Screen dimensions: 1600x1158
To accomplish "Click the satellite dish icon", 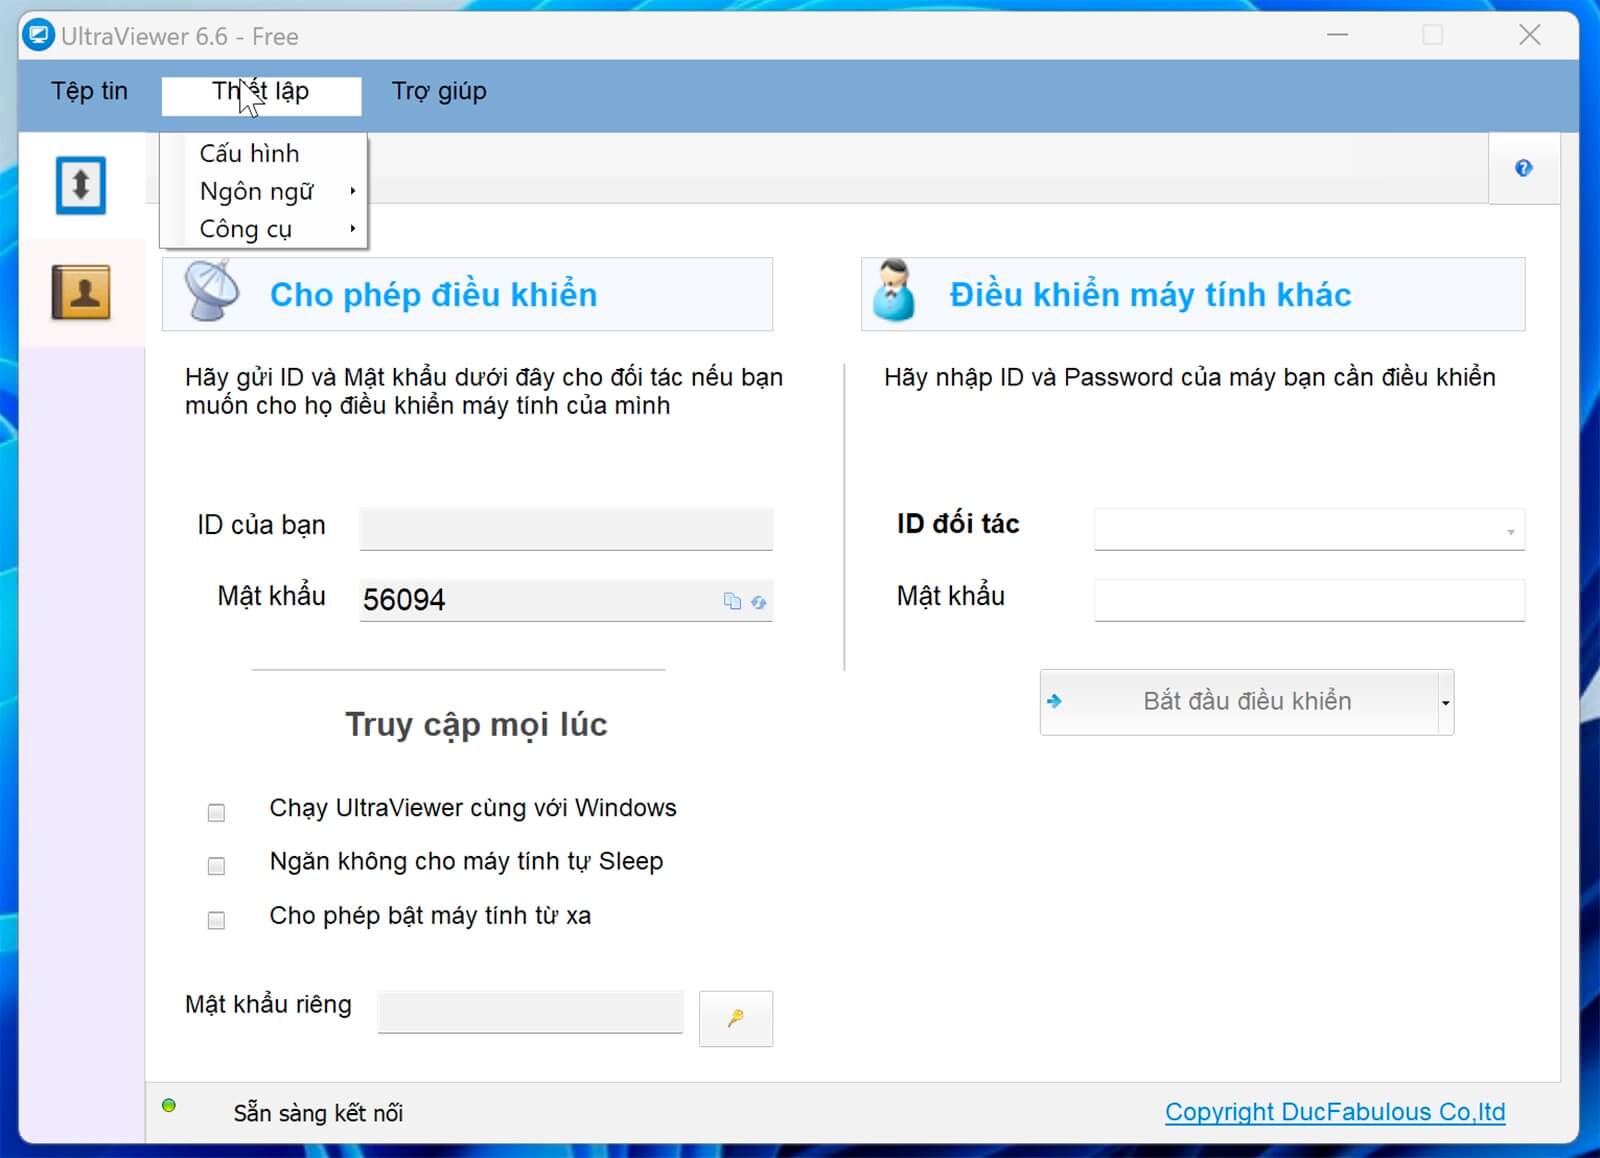I will pyautogui.click(x=212, y=291).
